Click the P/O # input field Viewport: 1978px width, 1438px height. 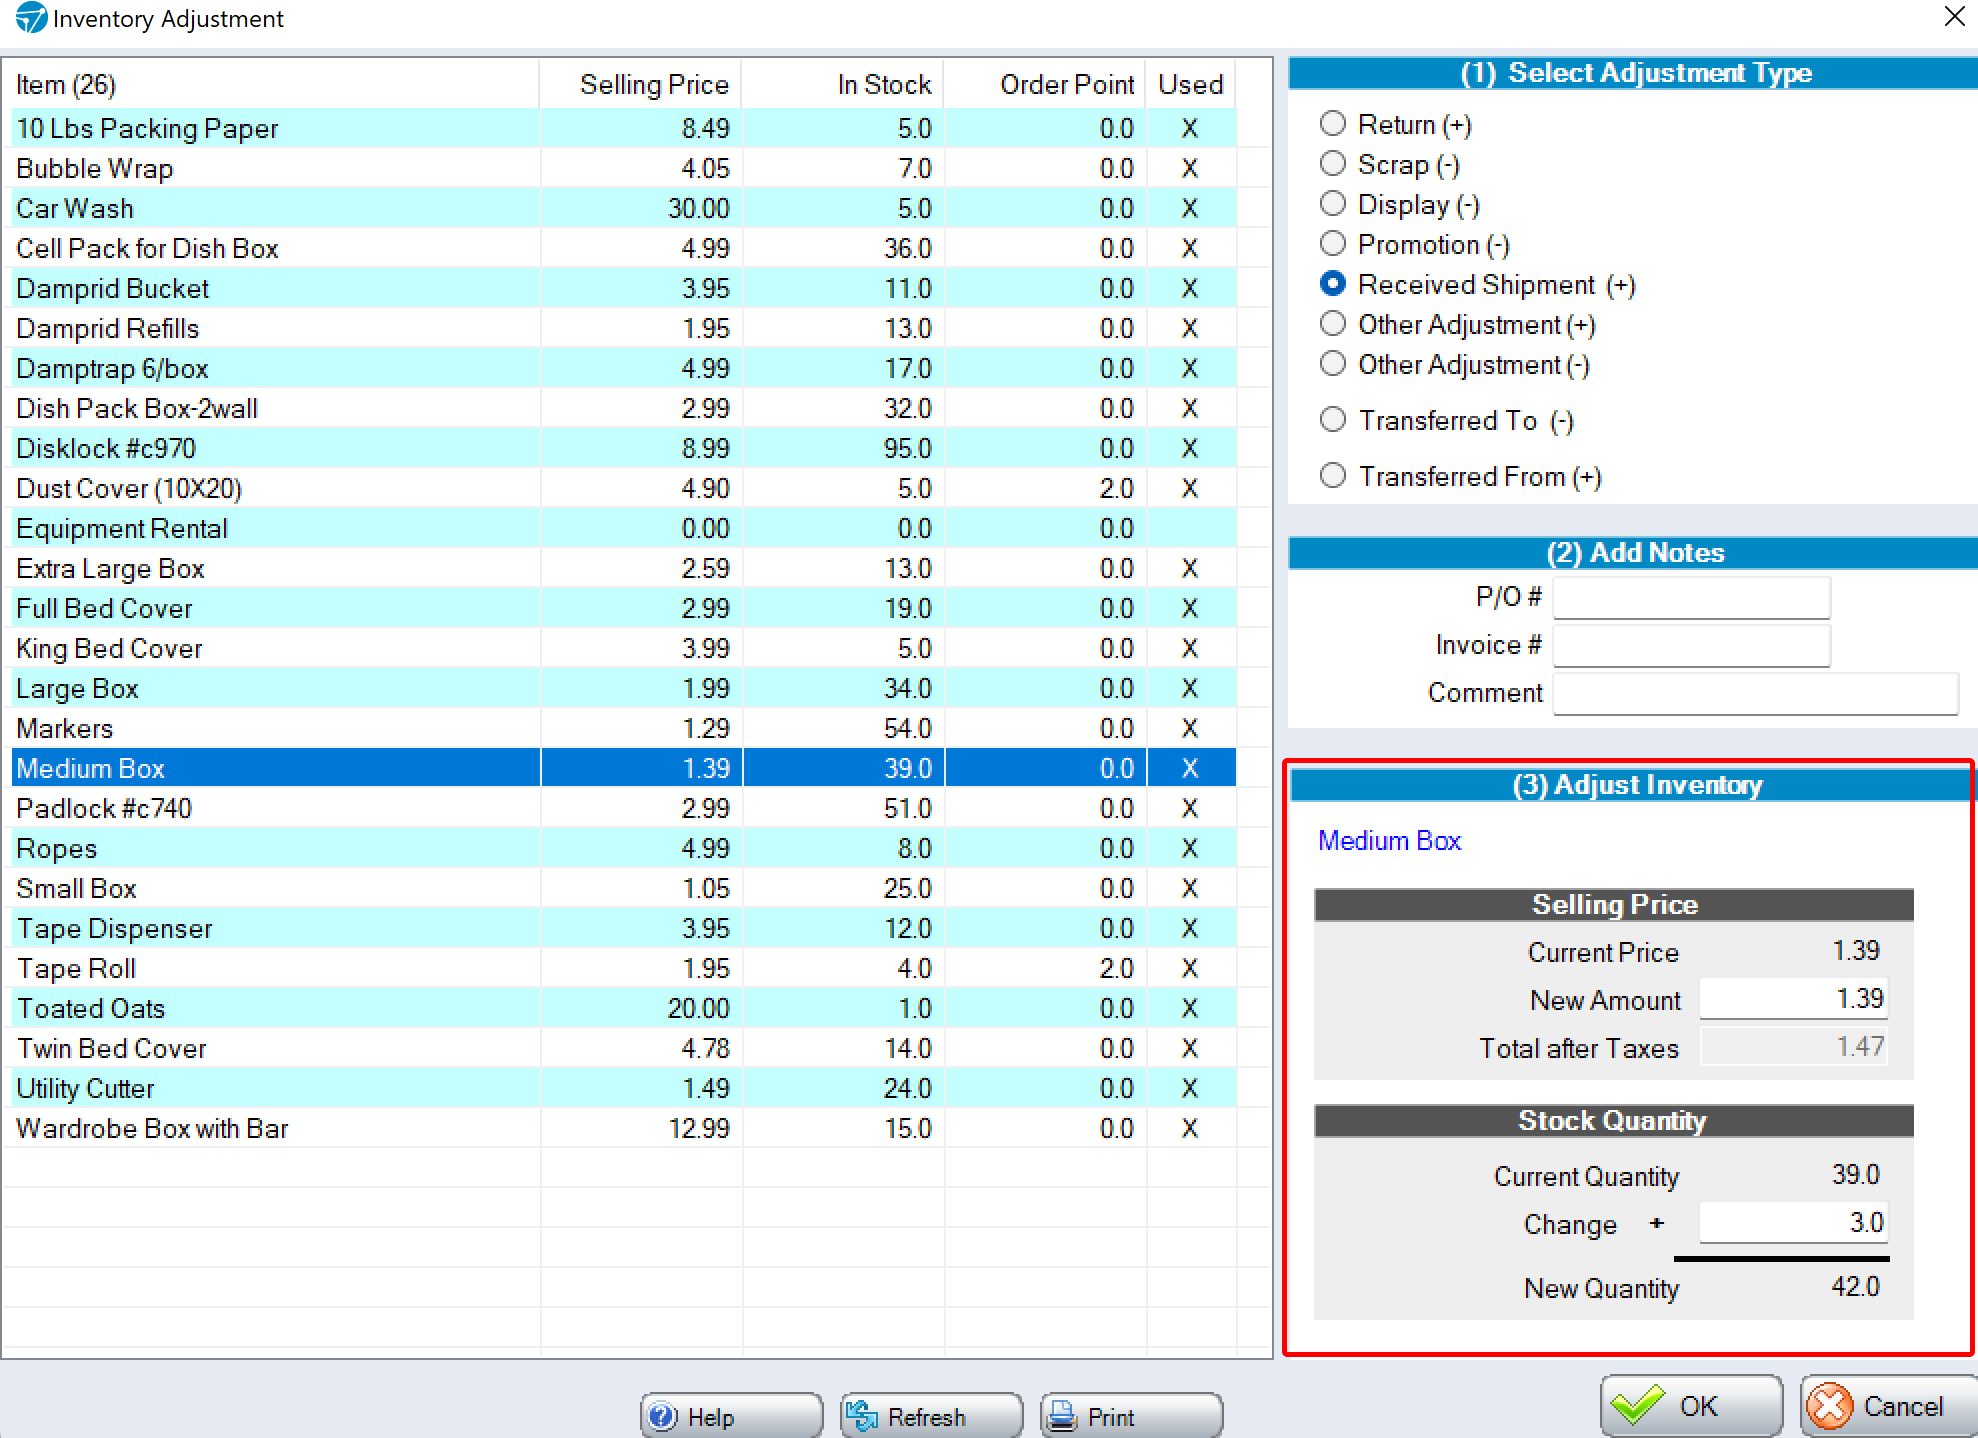click(x=1691, y=597)
